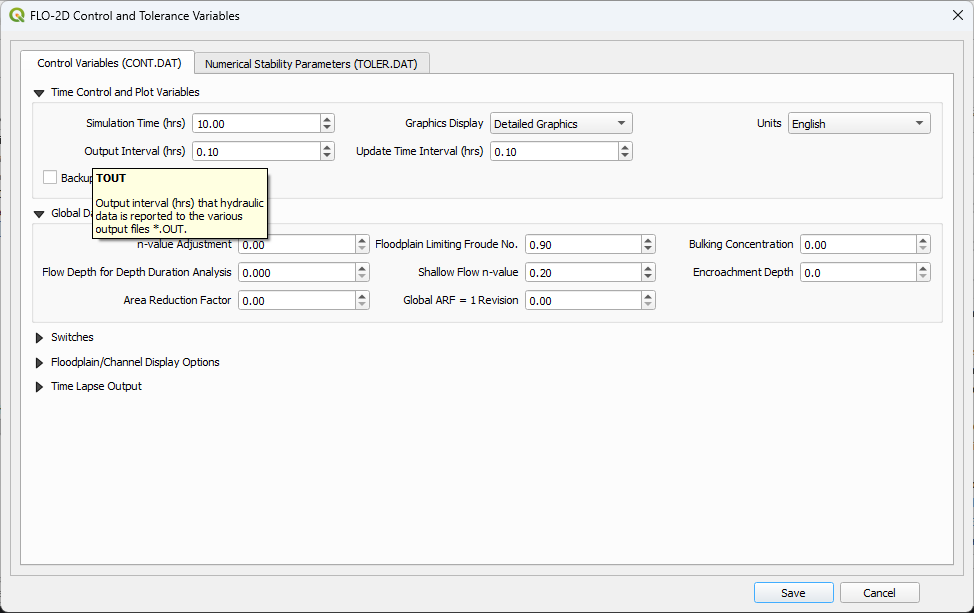Select the Control Variables (CONT.DAT) tab
The height and width of the screenshot is (613, 974).
coord(109,63)
